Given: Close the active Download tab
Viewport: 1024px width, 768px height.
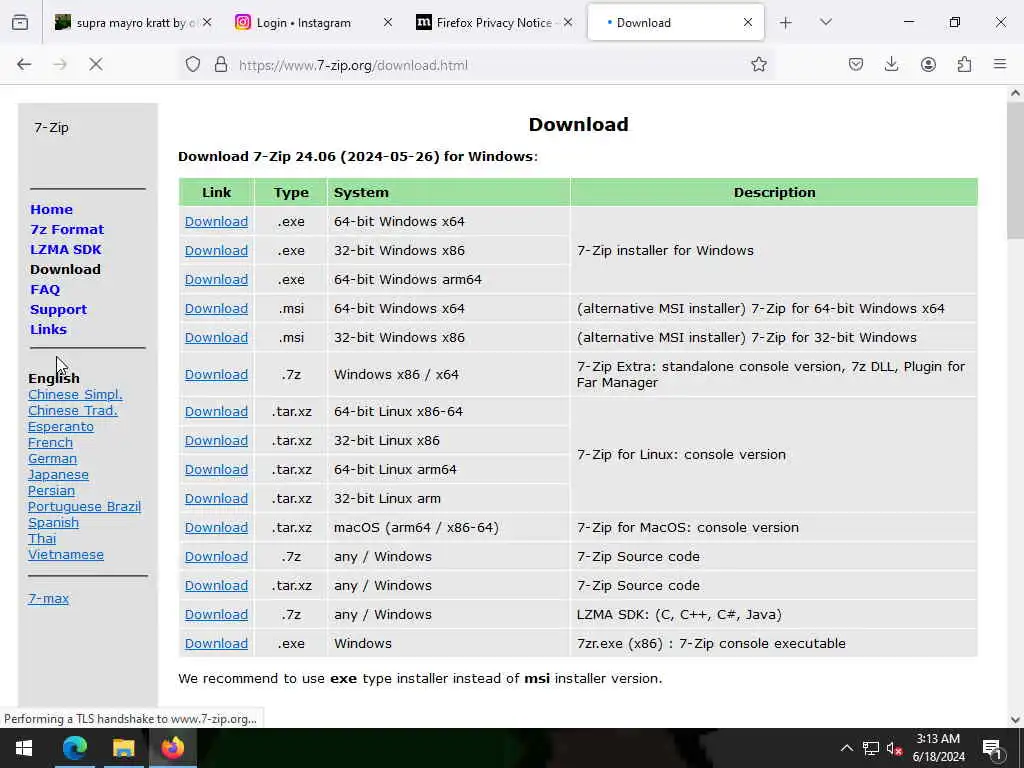Looking at the screenshot, I should 748,22.
